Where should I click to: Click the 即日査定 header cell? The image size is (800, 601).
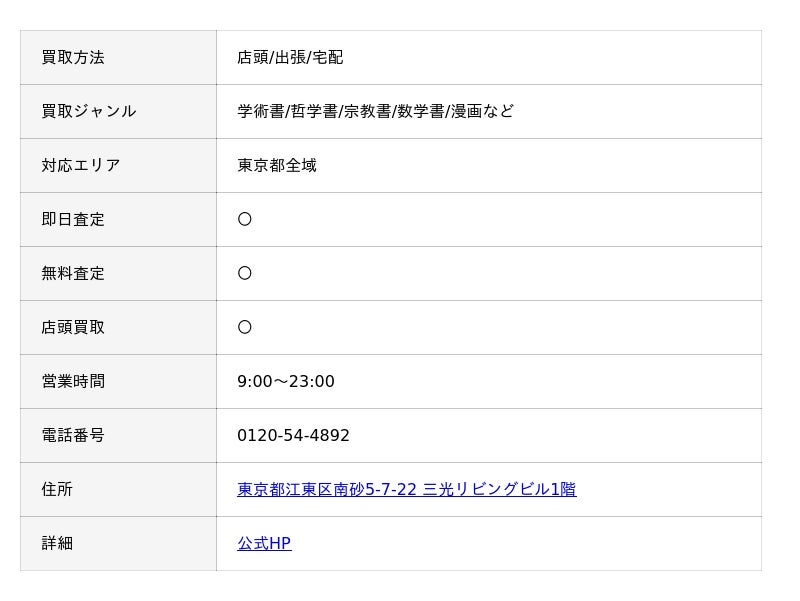tap(118, 219)
